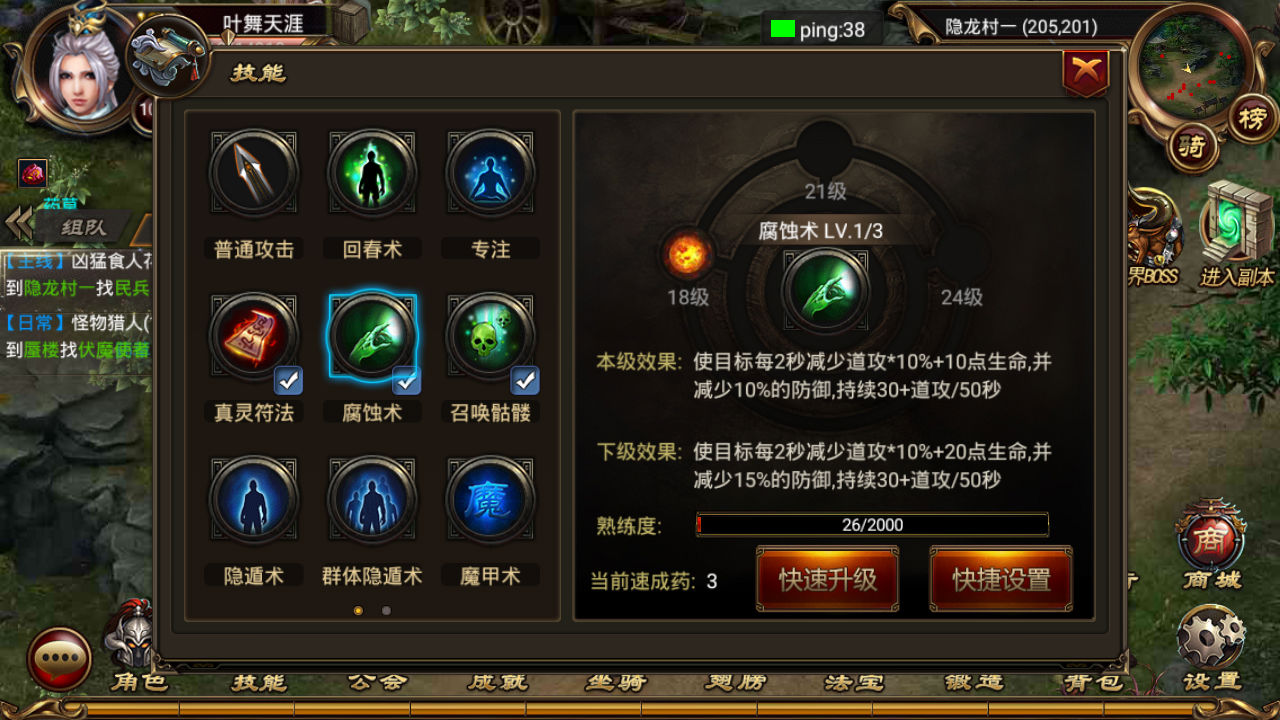The width and height of the screenshot is (1280, 720).
Task: Switch to second skill page dot
Action: (386, 609)
